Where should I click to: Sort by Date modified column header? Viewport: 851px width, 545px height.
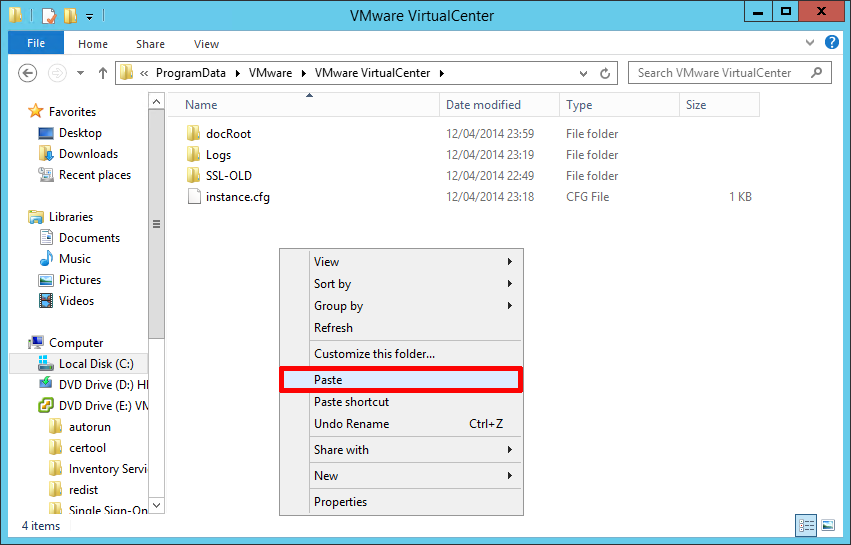[499, 105]
